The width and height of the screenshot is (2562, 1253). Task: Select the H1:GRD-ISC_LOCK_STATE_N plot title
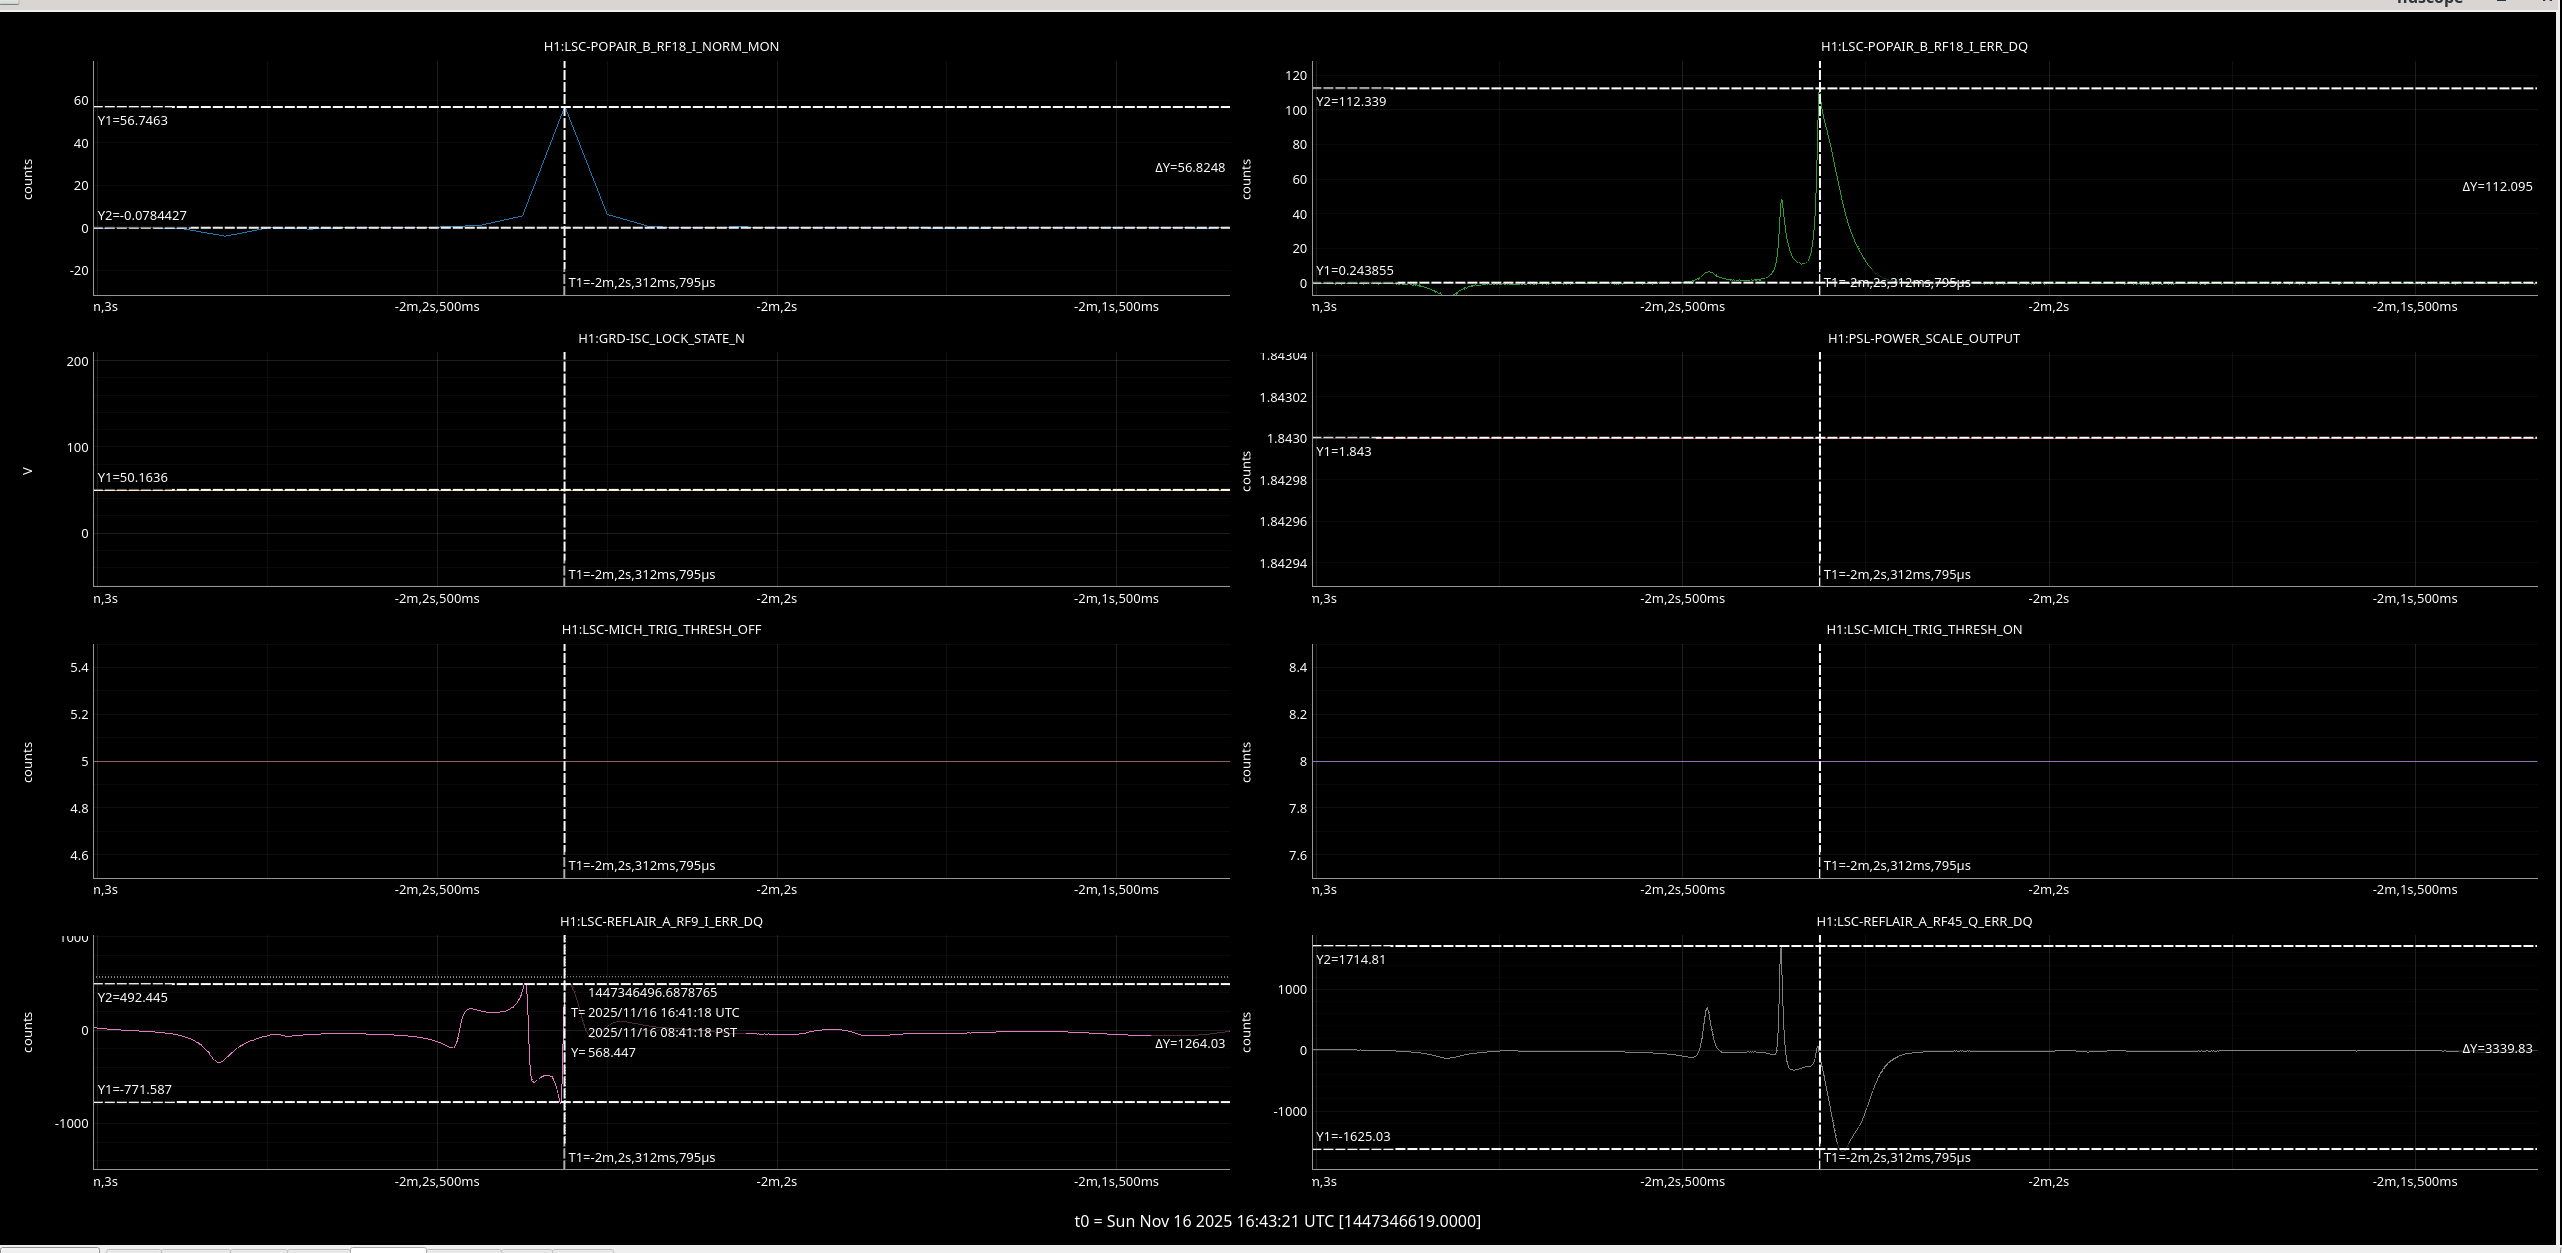point(661,338)
